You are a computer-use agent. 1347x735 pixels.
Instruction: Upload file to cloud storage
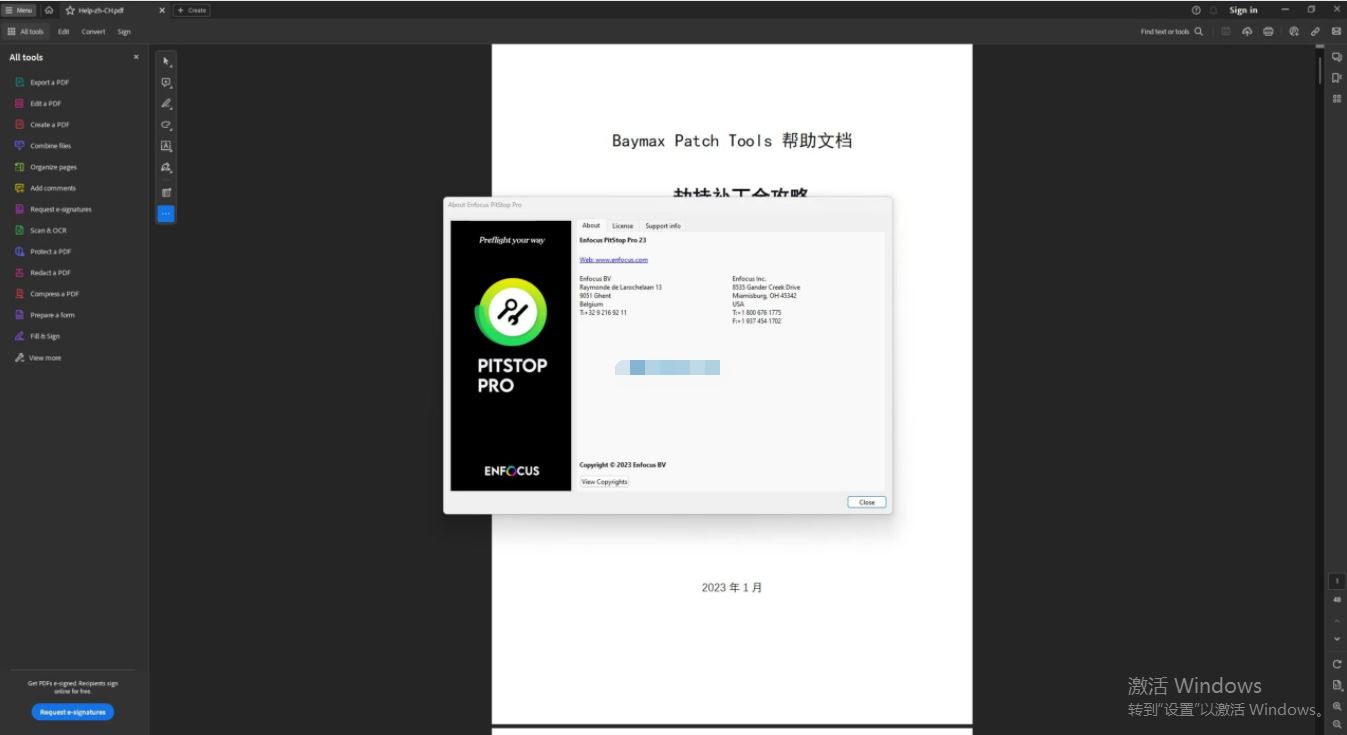[1247, 32]
